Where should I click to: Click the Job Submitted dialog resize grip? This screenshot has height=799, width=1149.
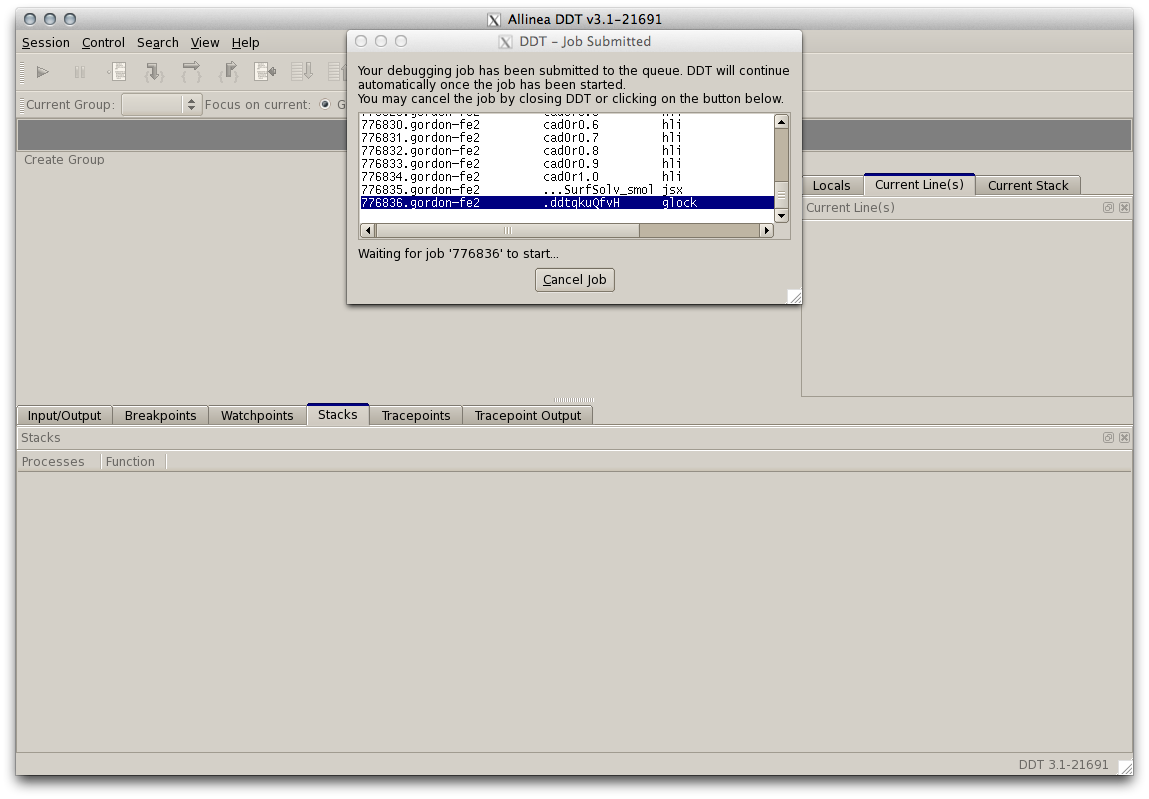pos(794,296)
